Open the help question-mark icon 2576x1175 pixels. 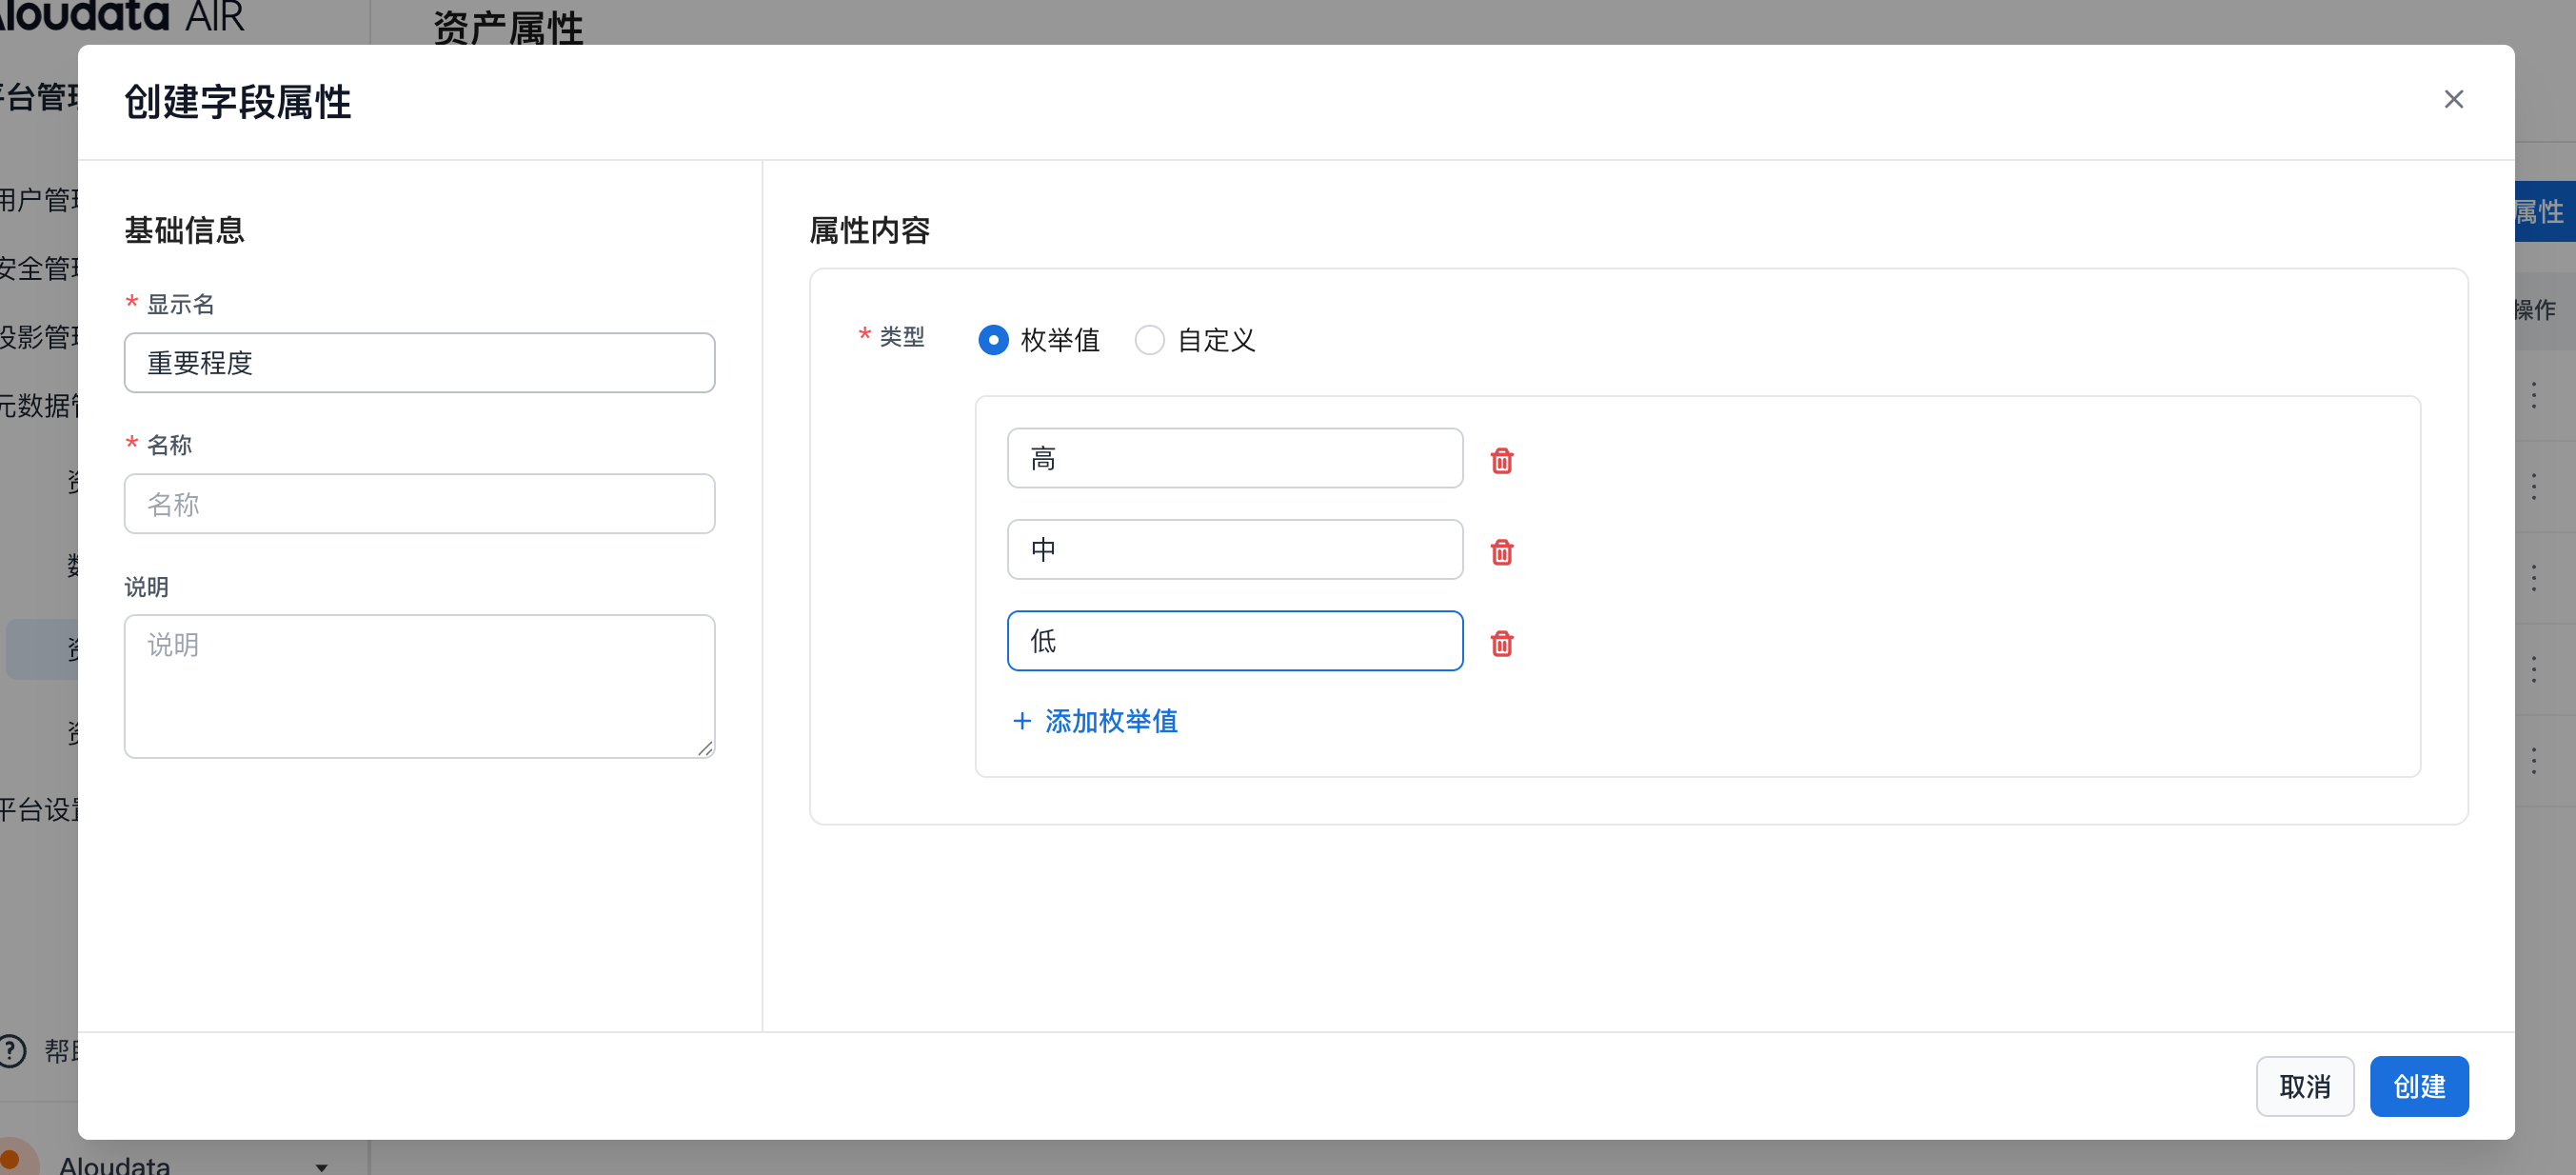pyautogui.click(x=12, y=1050)
